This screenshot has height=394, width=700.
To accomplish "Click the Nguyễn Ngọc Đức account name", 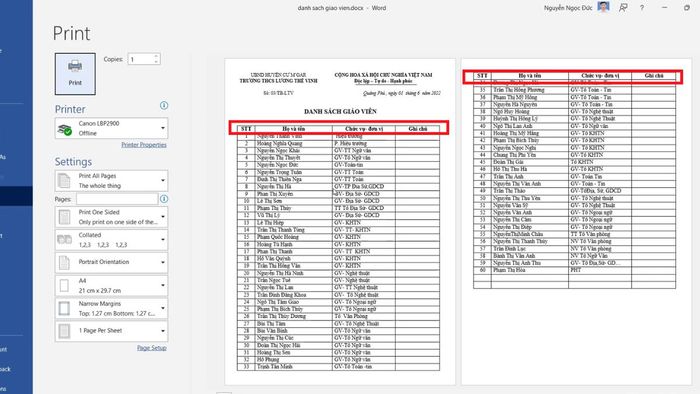I will click(568, 8).
